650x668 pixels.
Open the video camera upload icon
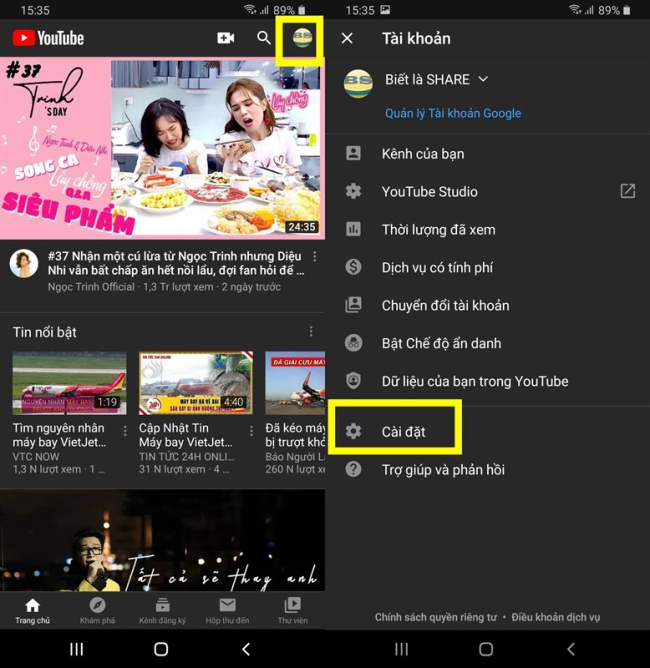tap(225, 38)
